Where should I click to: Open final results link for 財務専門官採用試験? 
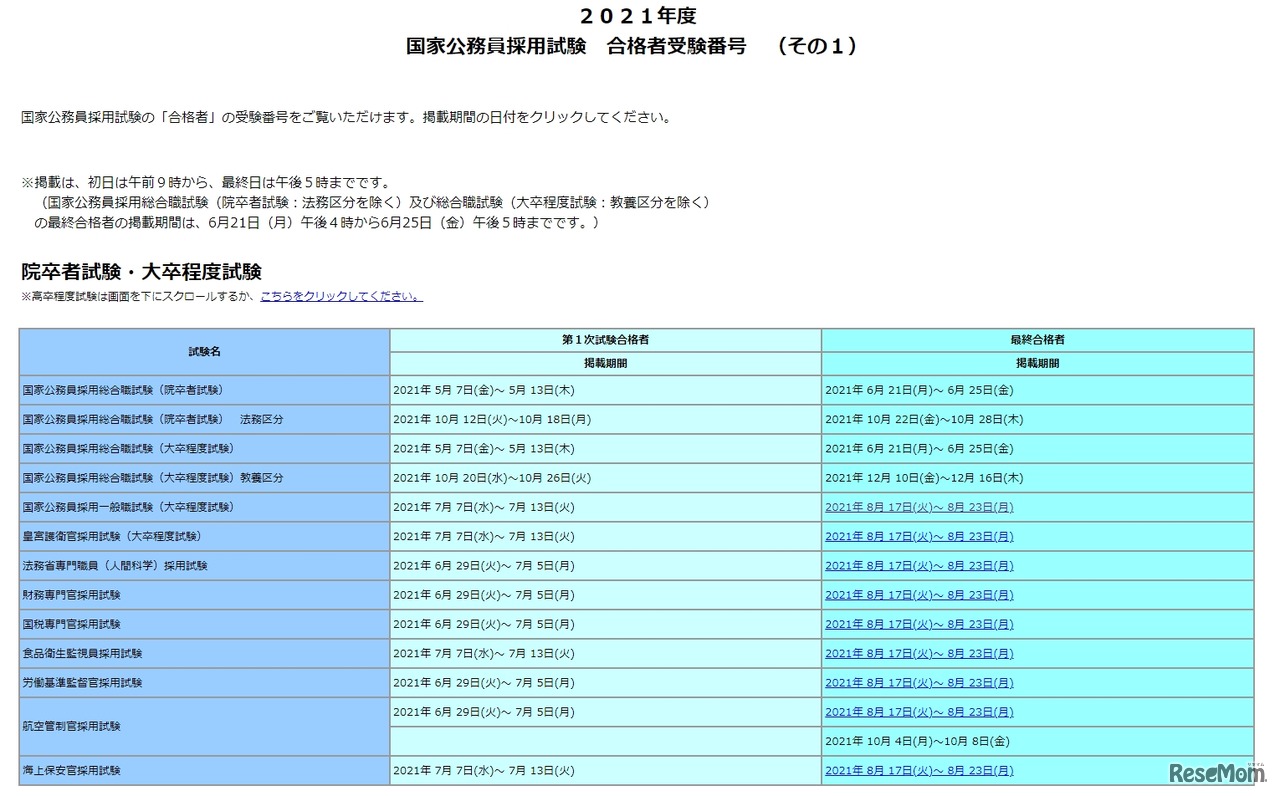(x=918, y=595)
